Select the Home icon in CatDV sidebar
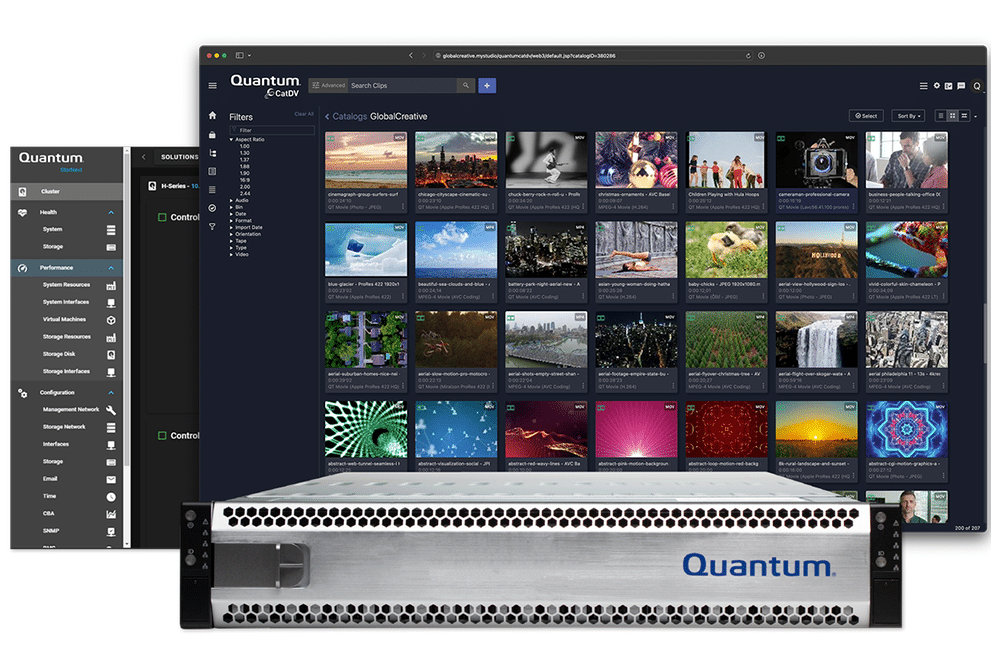The width and height of the screenshot is (1000, 666). click(213, 115)
